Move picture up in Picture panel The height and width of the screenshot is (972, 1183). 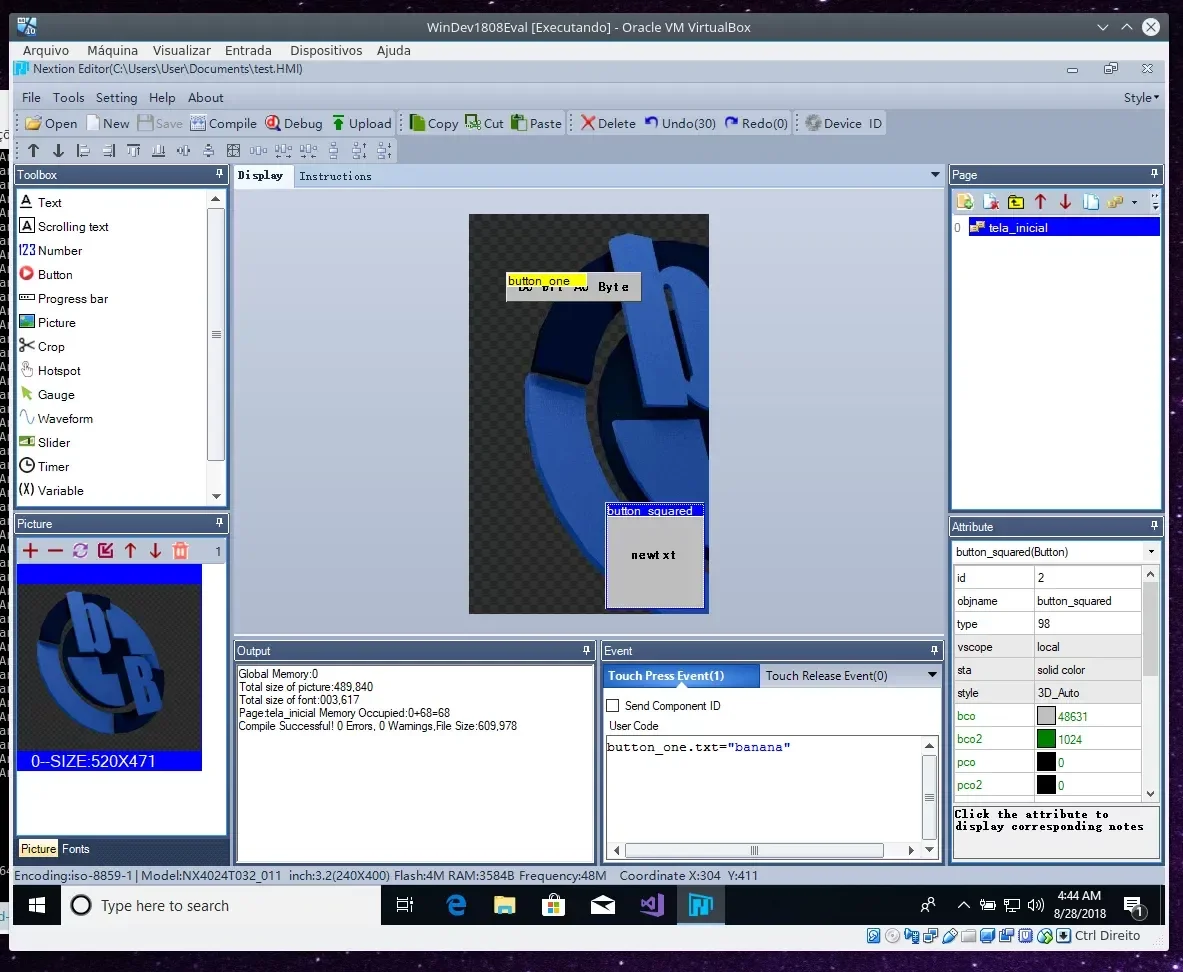[131, 550]
